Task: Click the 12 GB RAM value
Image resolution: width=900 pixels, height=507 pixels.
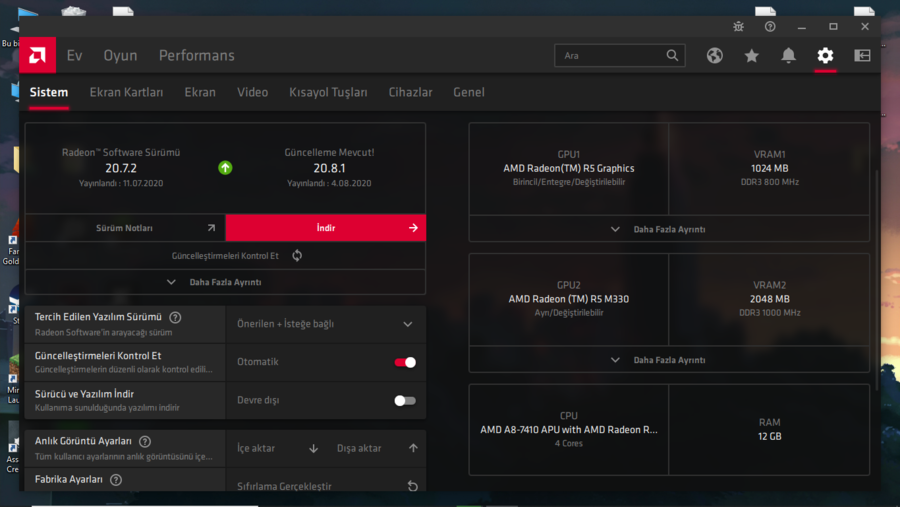Action: click(x=769, y=436)
